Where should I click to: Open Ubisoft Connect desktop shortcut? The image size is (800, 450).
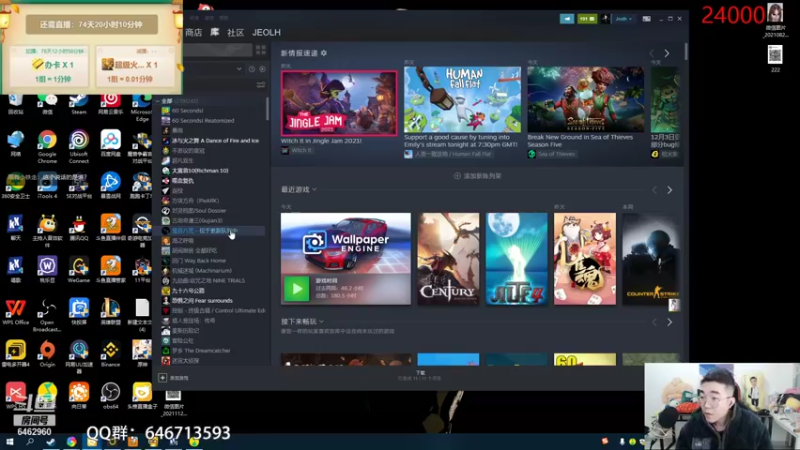79,146
